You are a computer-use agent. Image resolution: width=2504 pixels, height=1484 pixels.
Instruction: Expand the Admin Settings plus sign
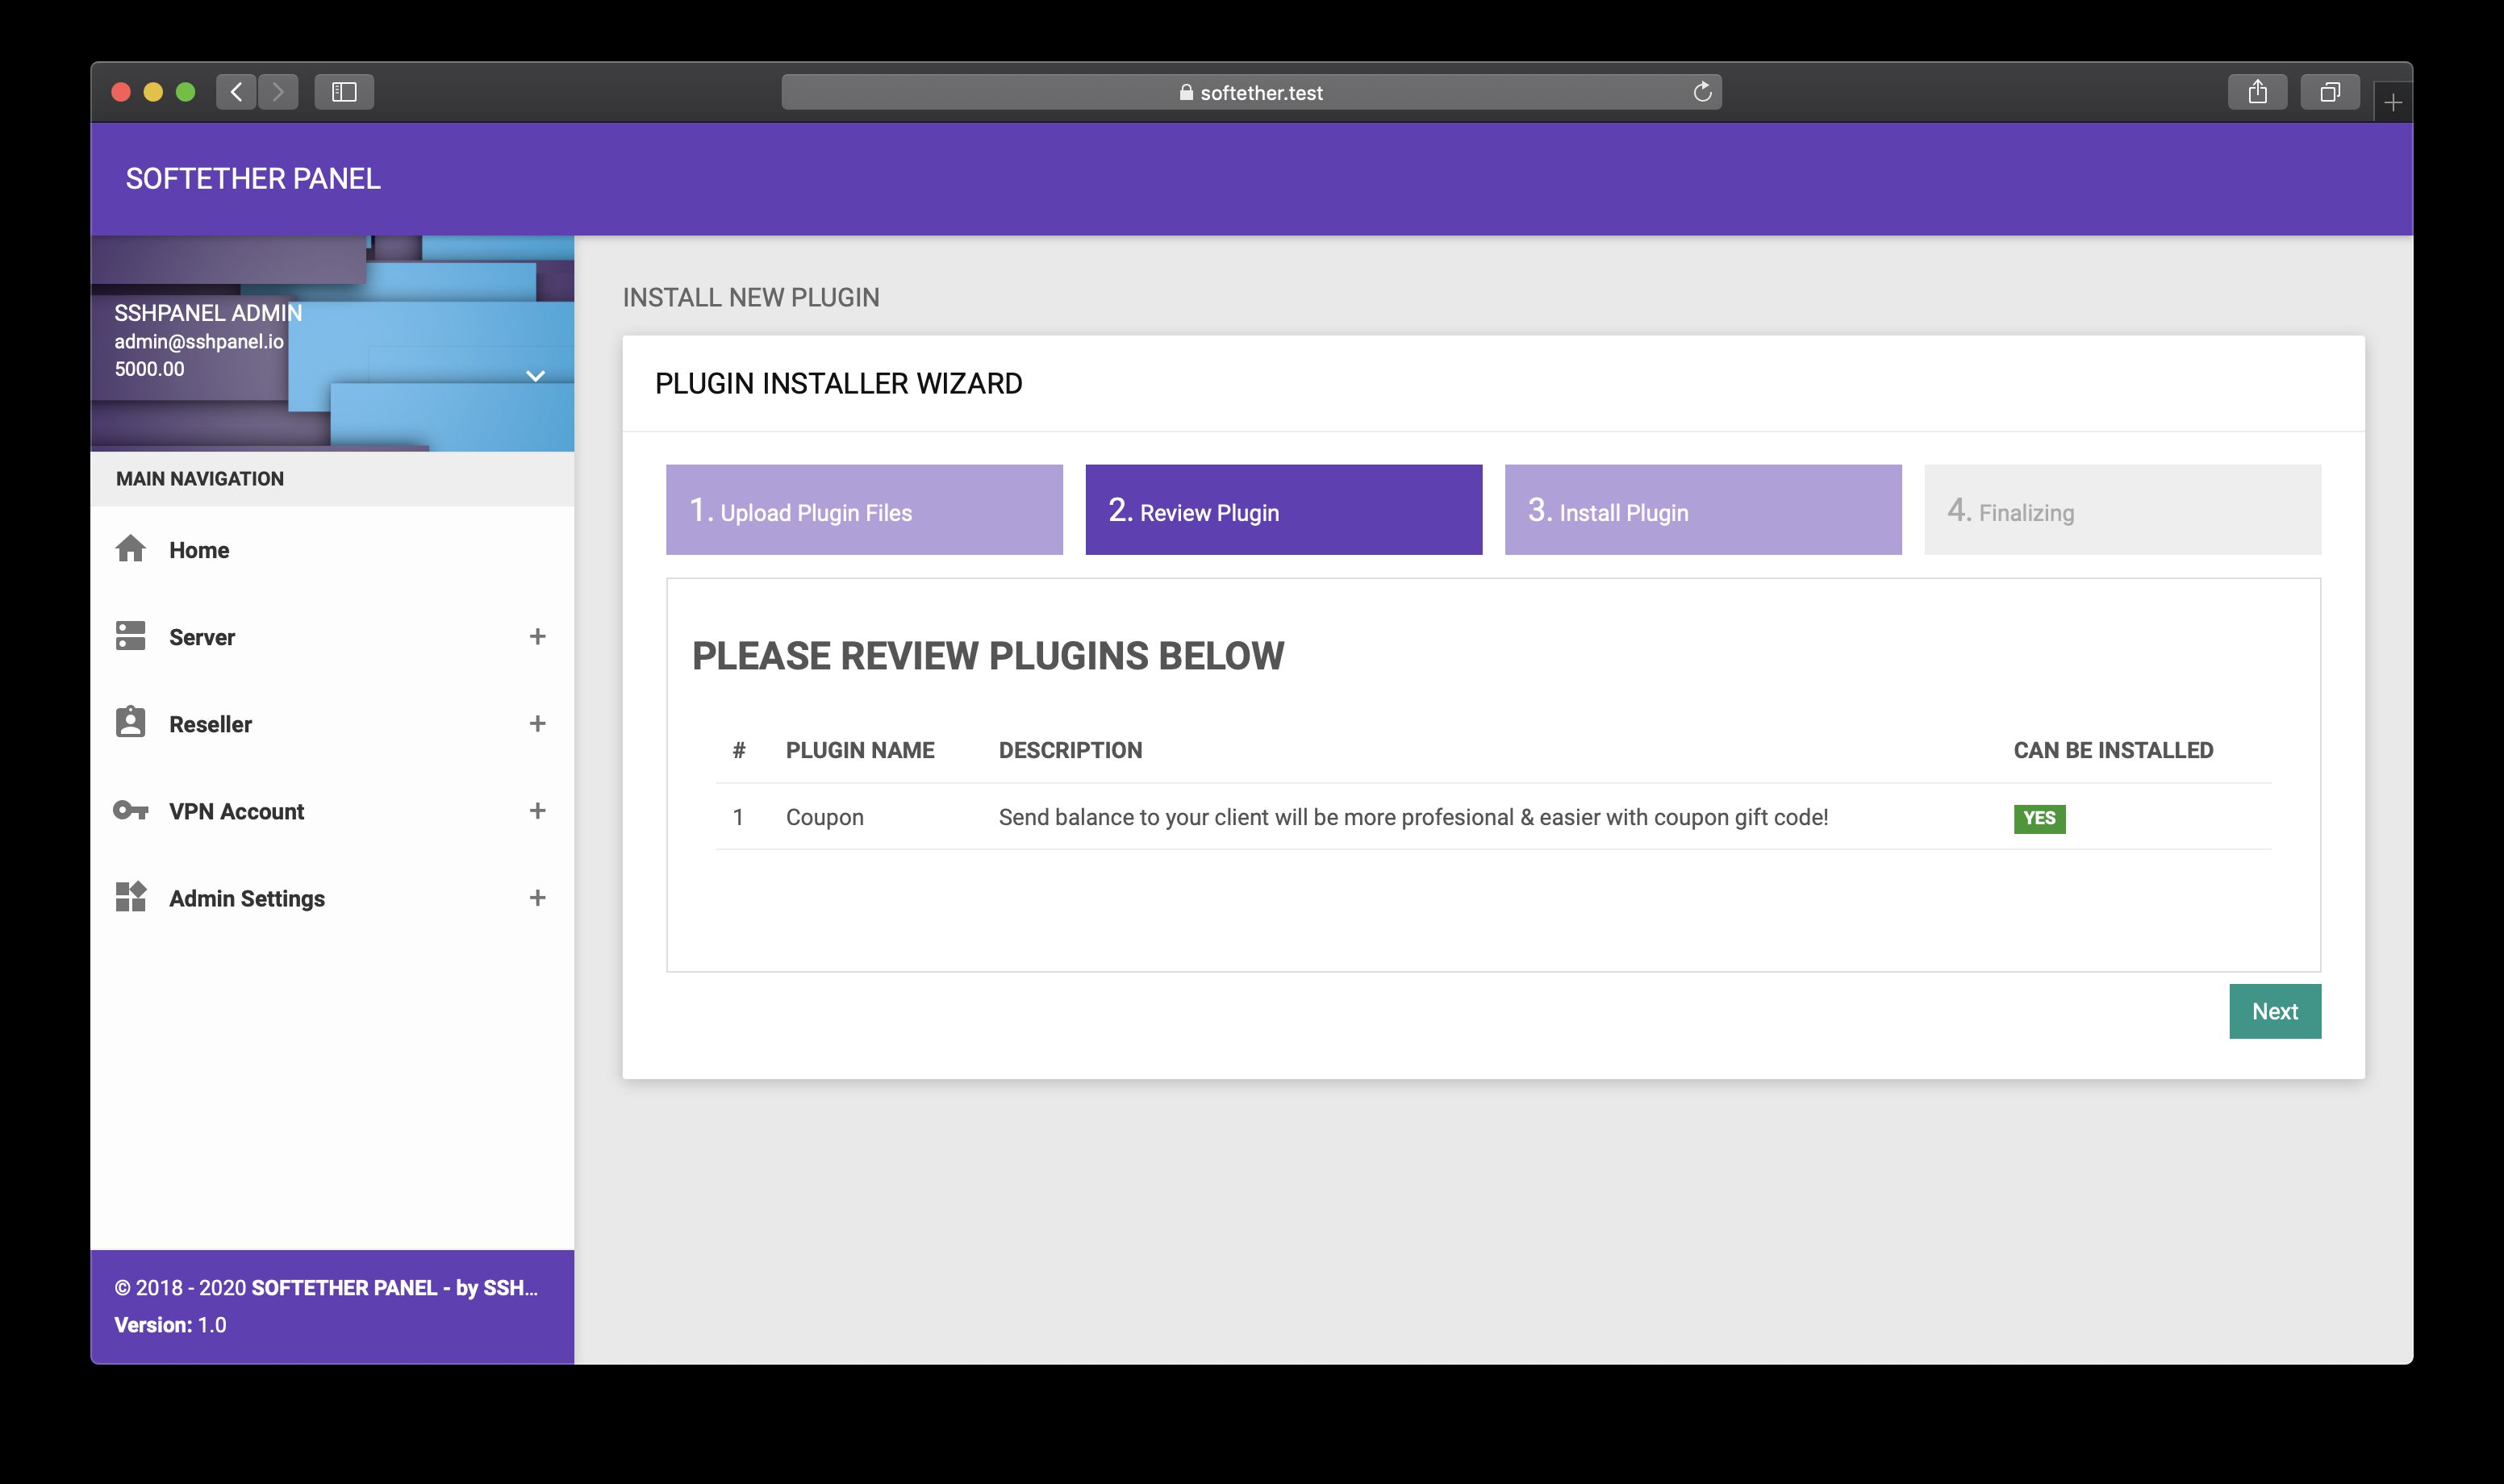537,897
